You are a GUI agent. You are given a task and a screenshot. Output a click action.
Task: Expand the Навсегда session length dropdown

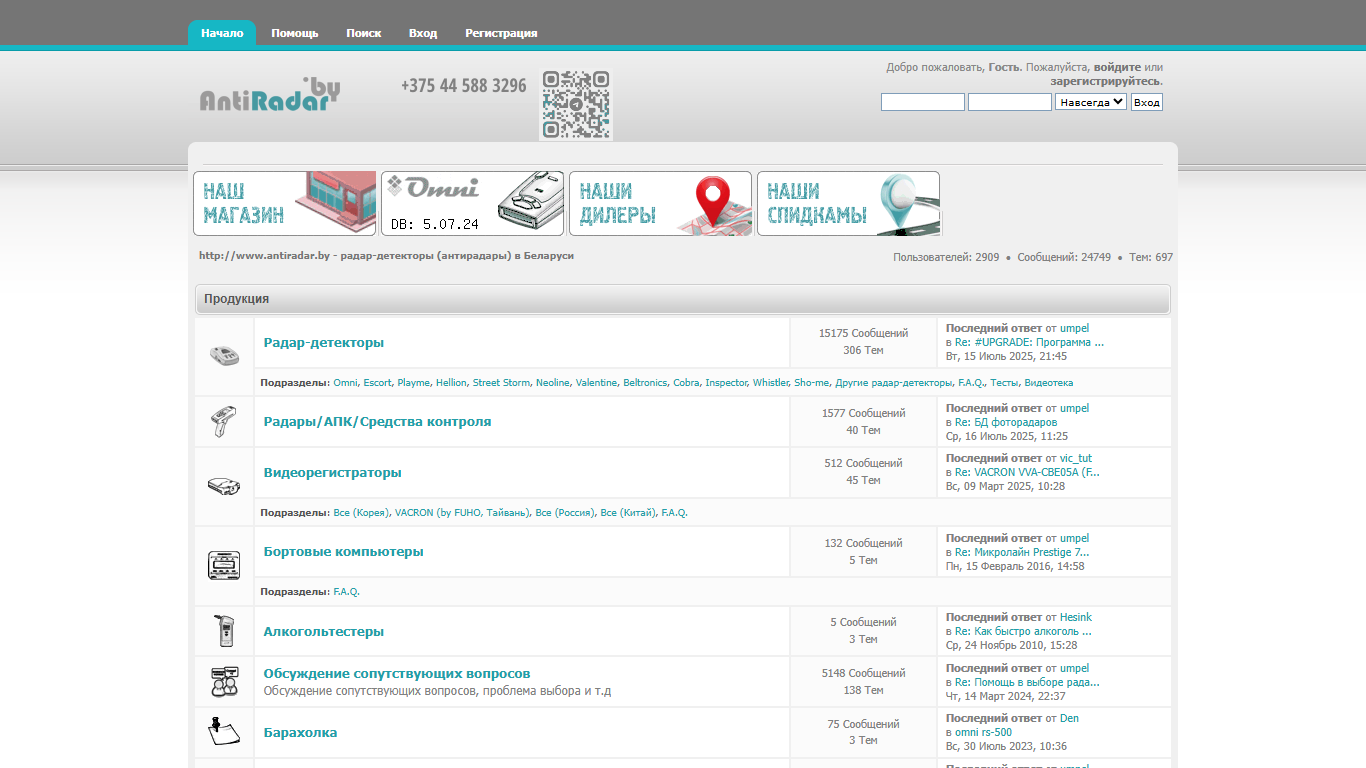point(1091,102)
